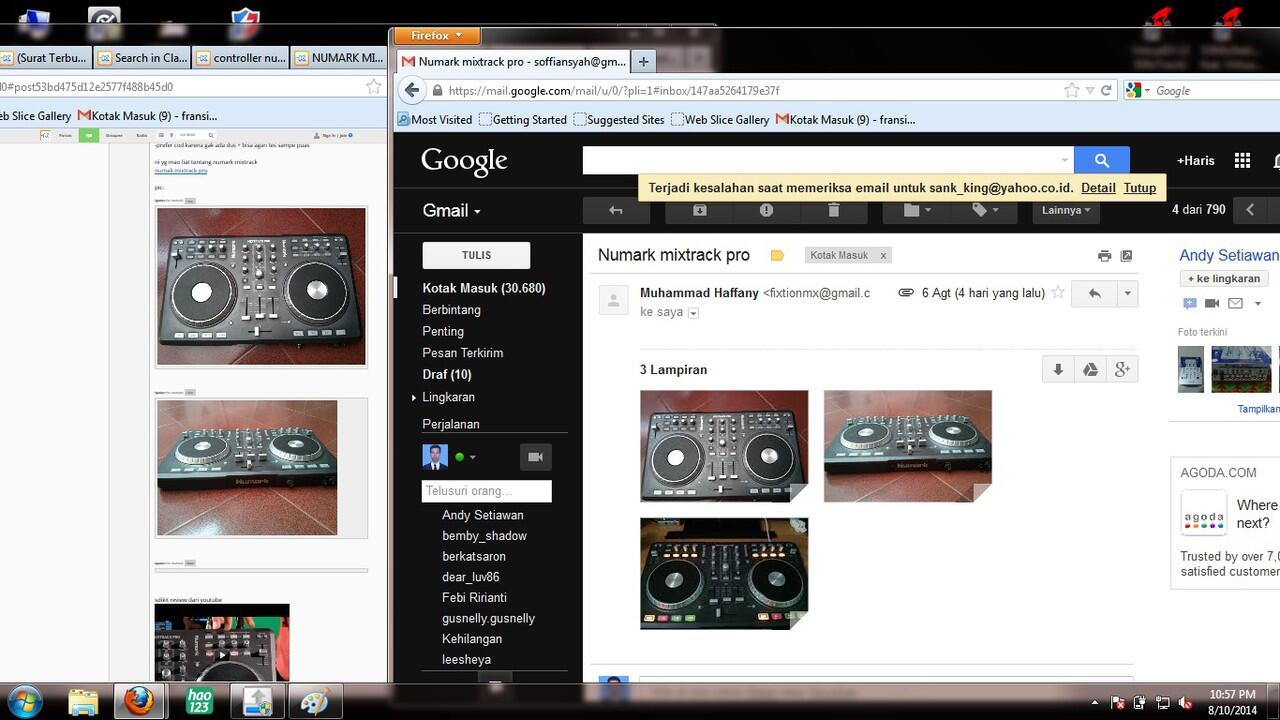The image size is (1280, 720).
Task: Open Kotak Masuk (30.680) folder
Action: [x=484, y=288]
